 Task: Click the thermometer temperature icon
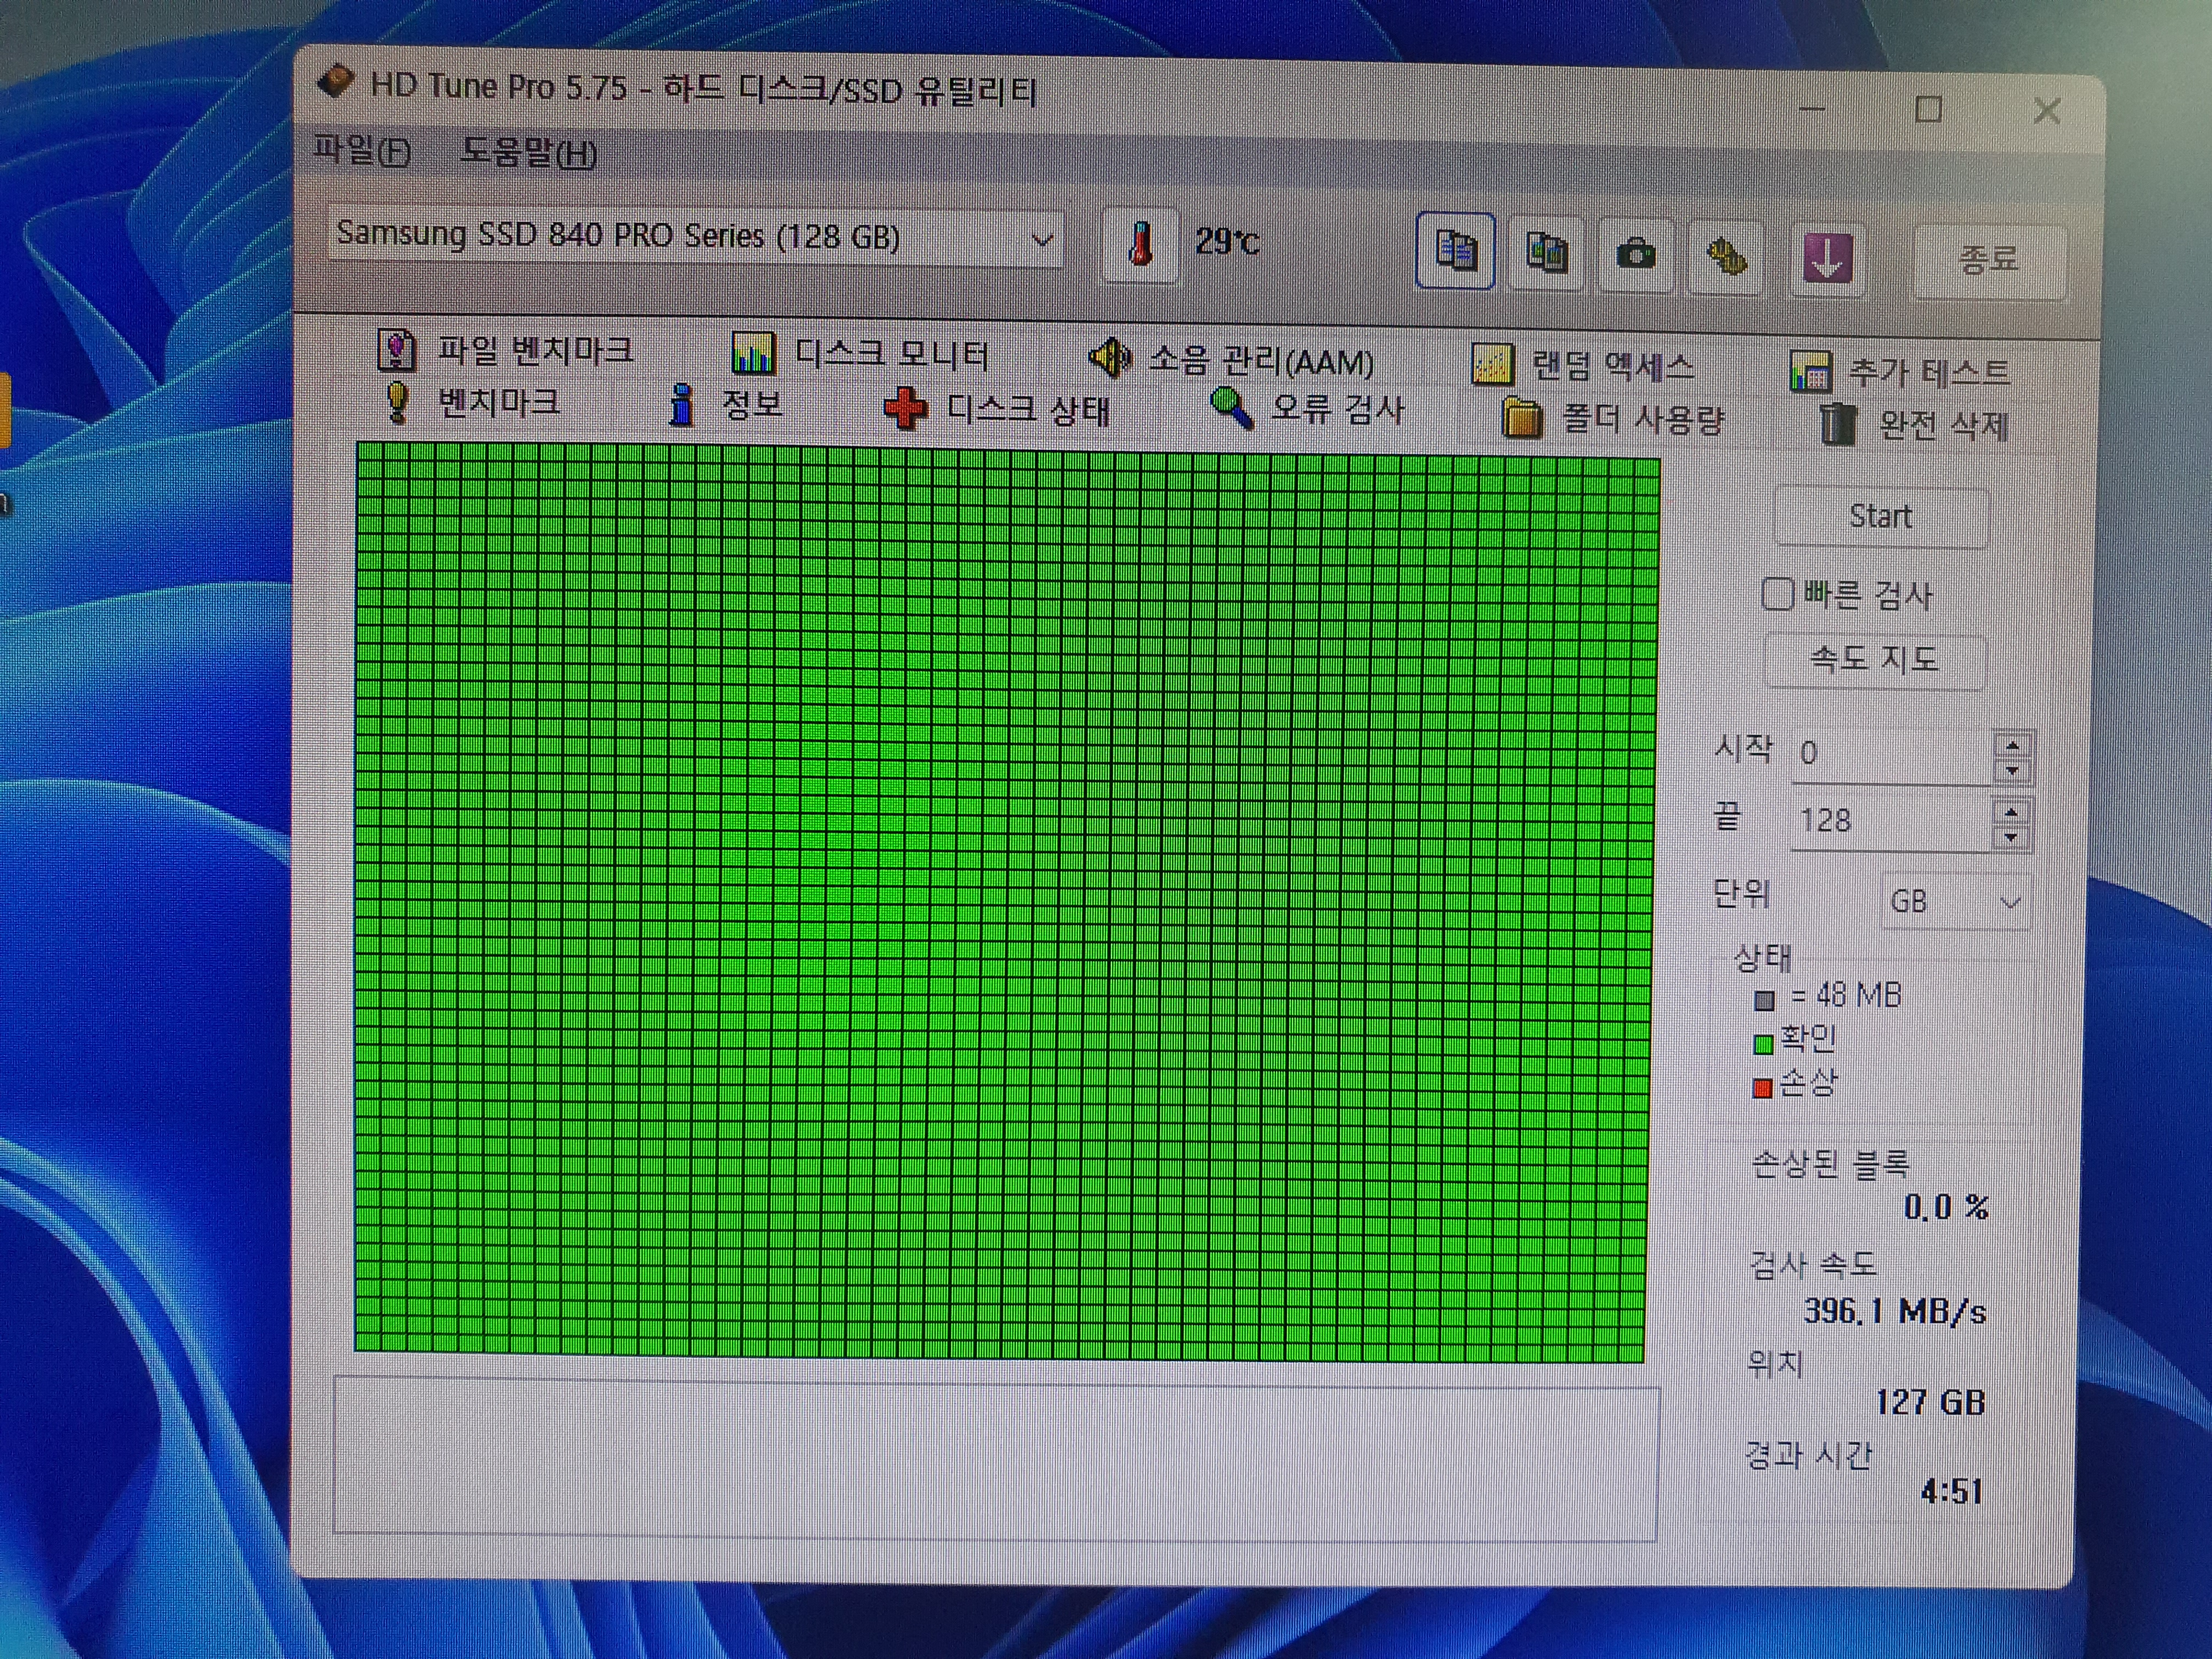tap(1140, 244)
